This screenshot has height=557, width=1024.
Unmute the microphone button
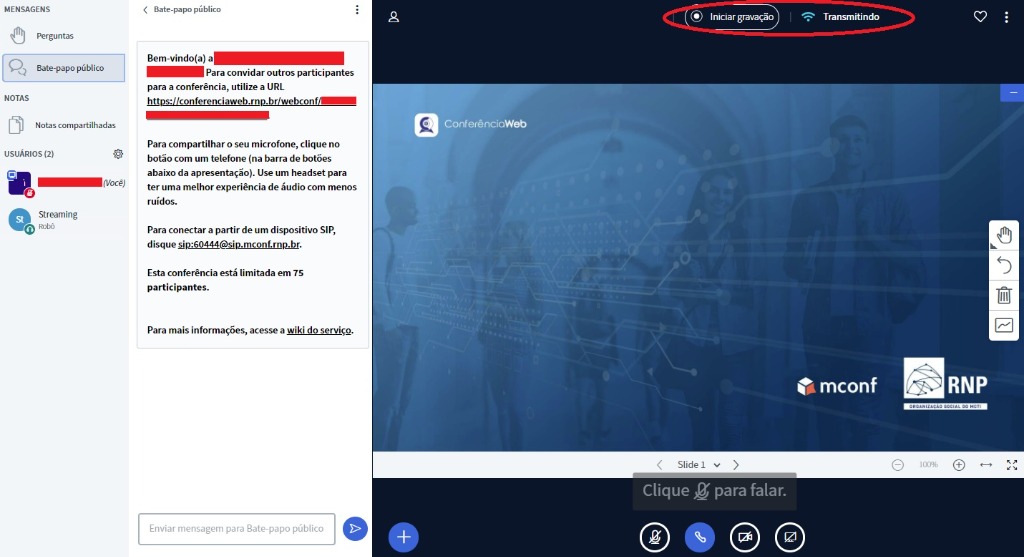(654, 537)
